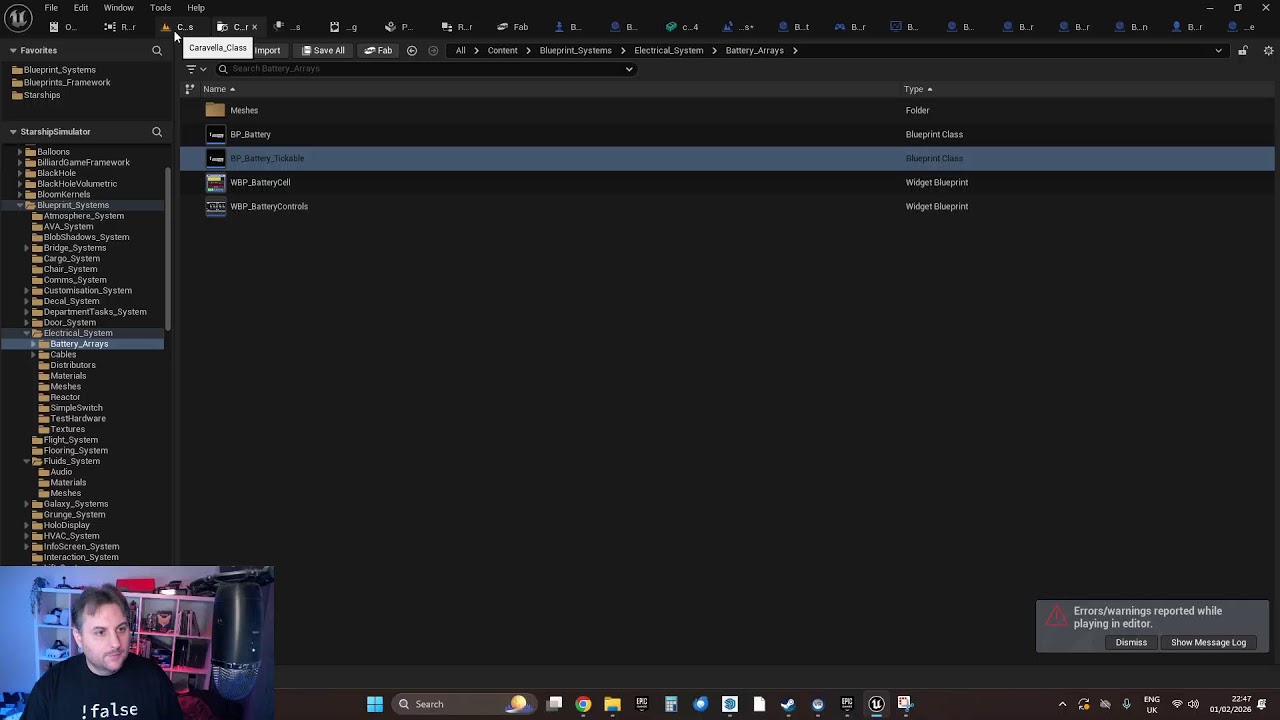This screenshot has height=720, width=1280.
Task: Open the Help menu
Action: [x=196, y=8]
